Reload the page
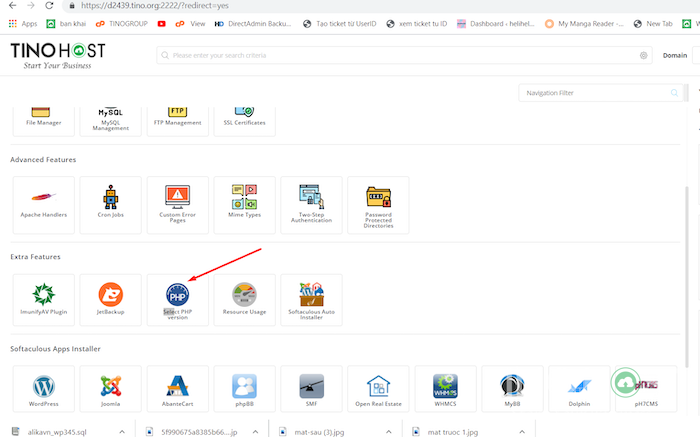Image resolution: width=700 pixels, height=437 pixels. (x=49, y=5)
